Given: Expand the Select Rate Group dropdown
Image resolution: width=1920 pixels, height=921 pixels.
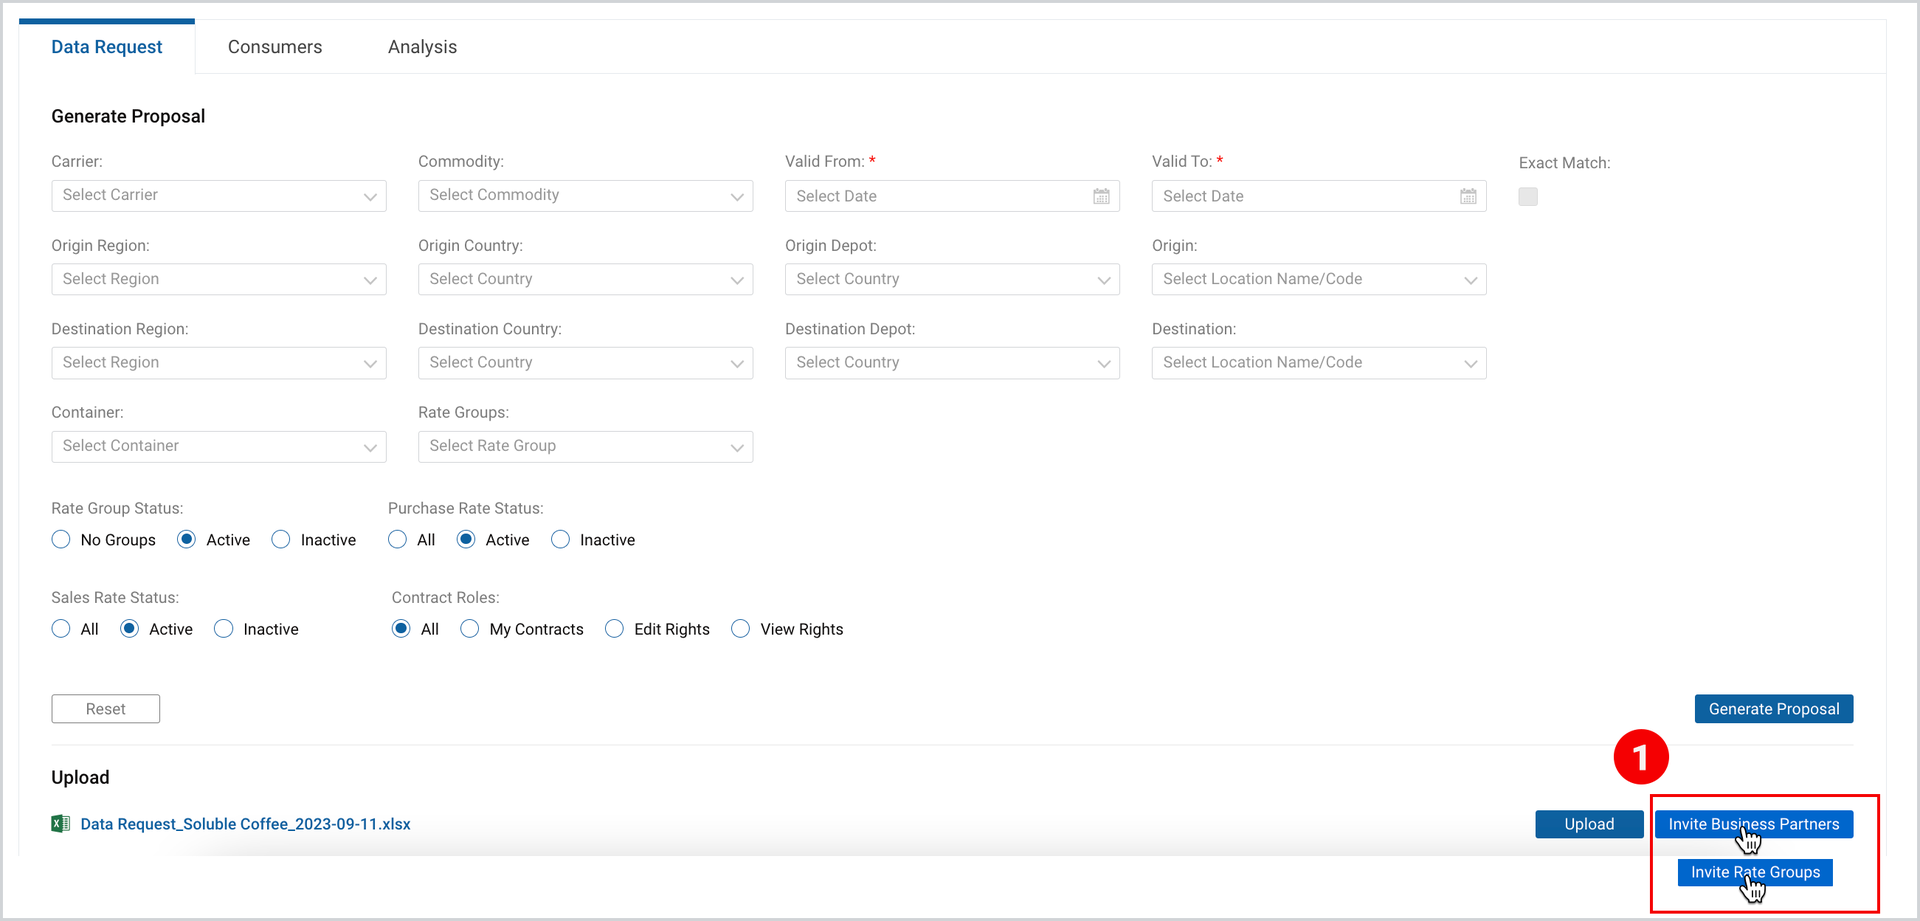Looking at the screenshot, I should point(585,446).
